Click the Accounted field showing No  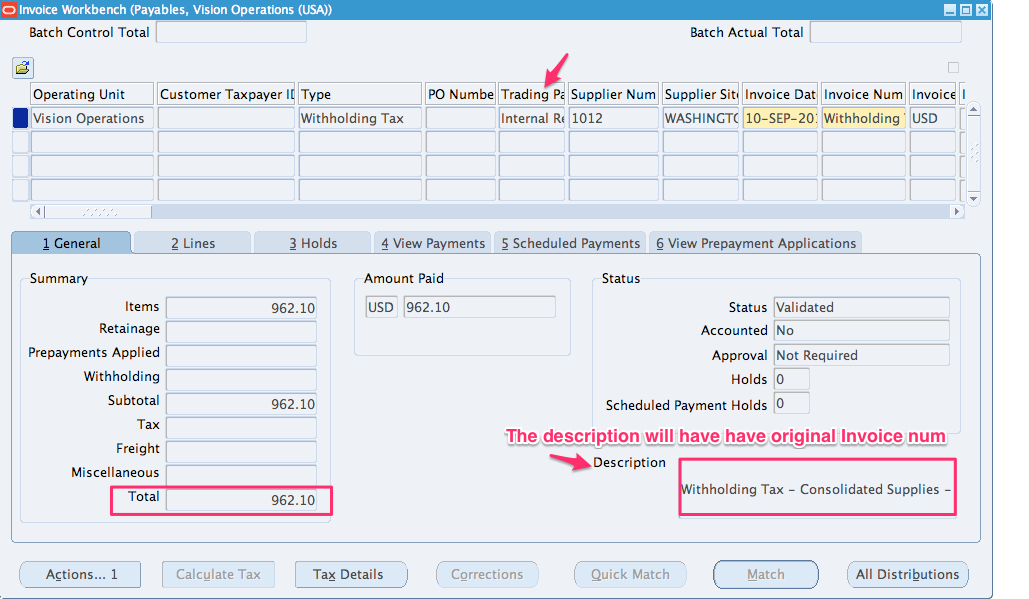(x=862, y=331)
